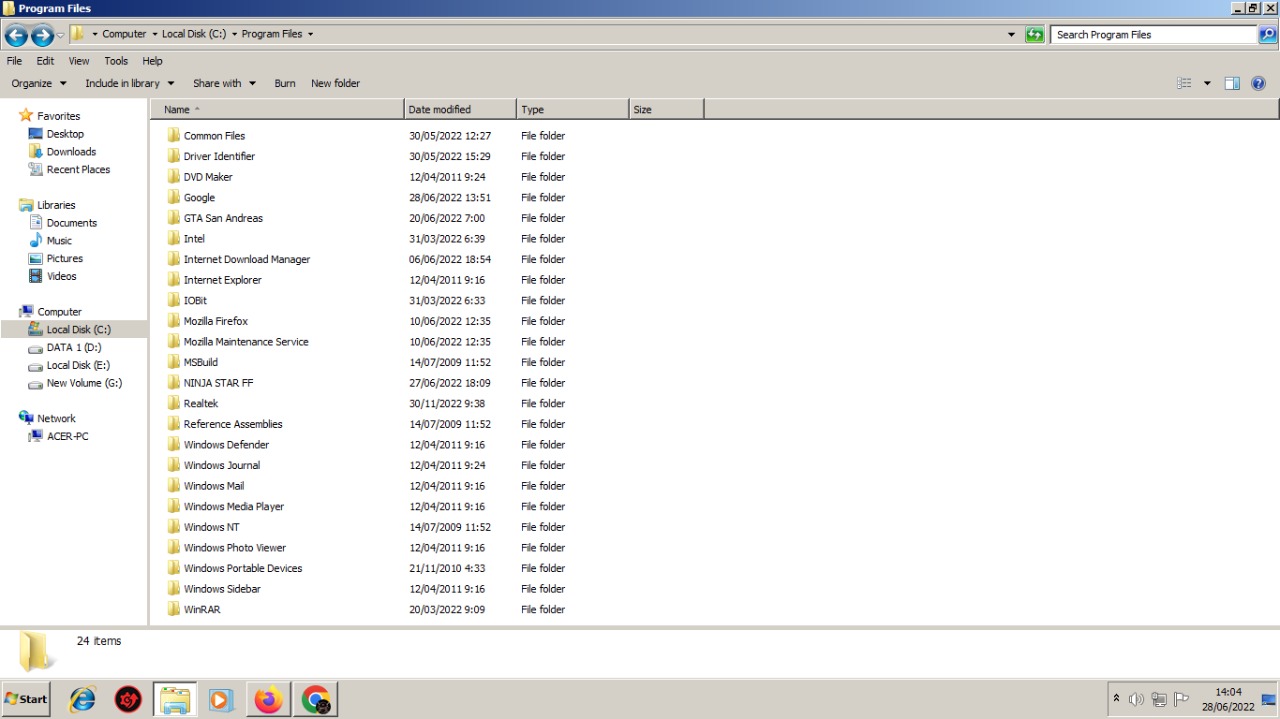Sort by Name column header

click(278, 110)
